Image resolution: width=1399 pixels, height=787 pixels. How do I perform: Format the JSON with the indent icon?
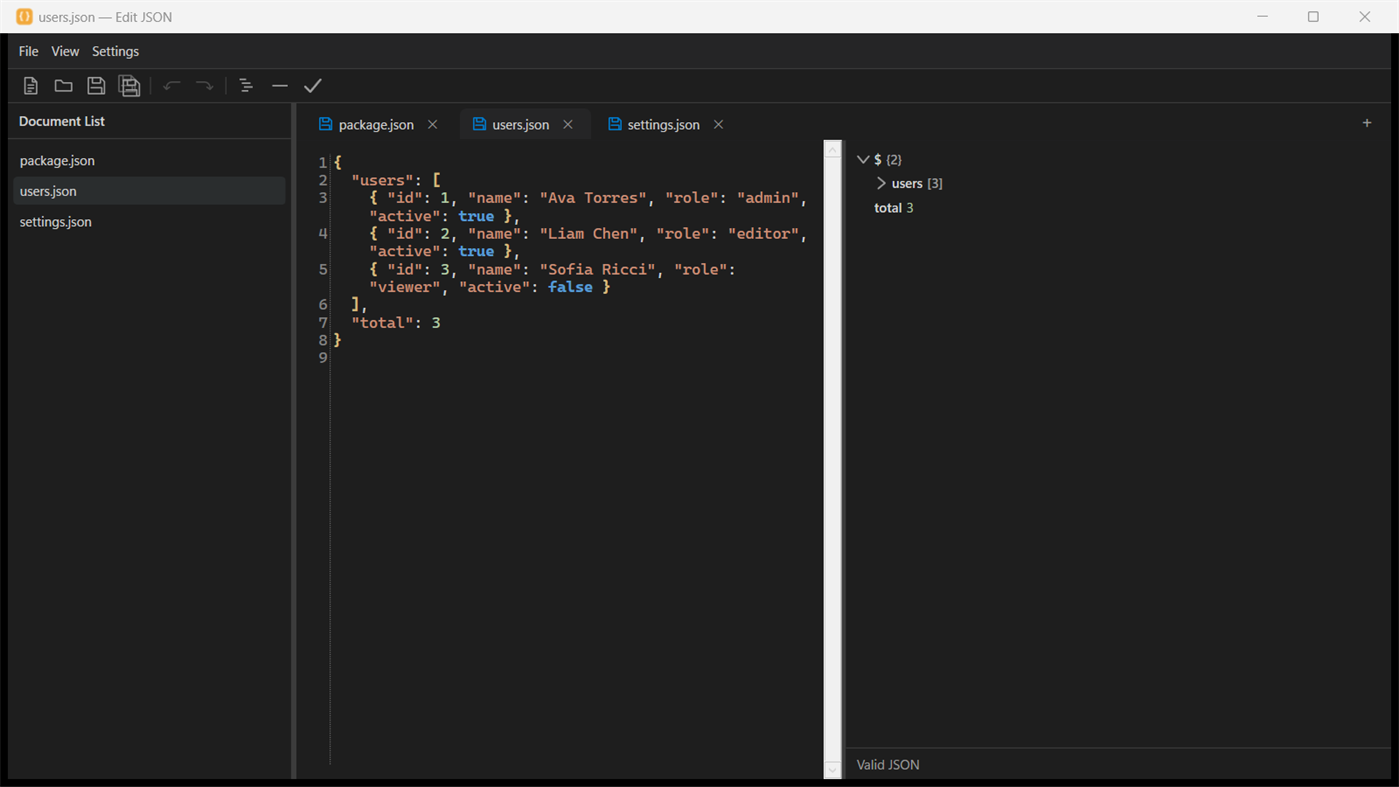246,86
